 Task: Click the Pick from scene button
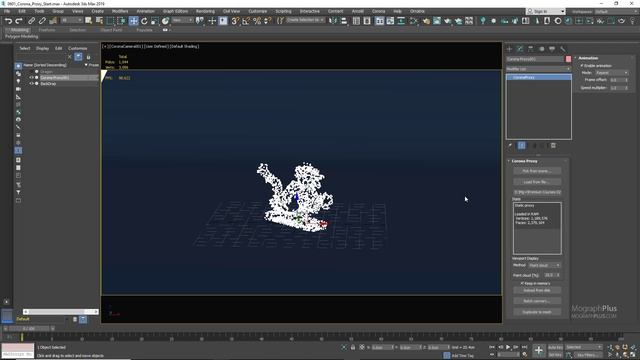coord(537,171)
